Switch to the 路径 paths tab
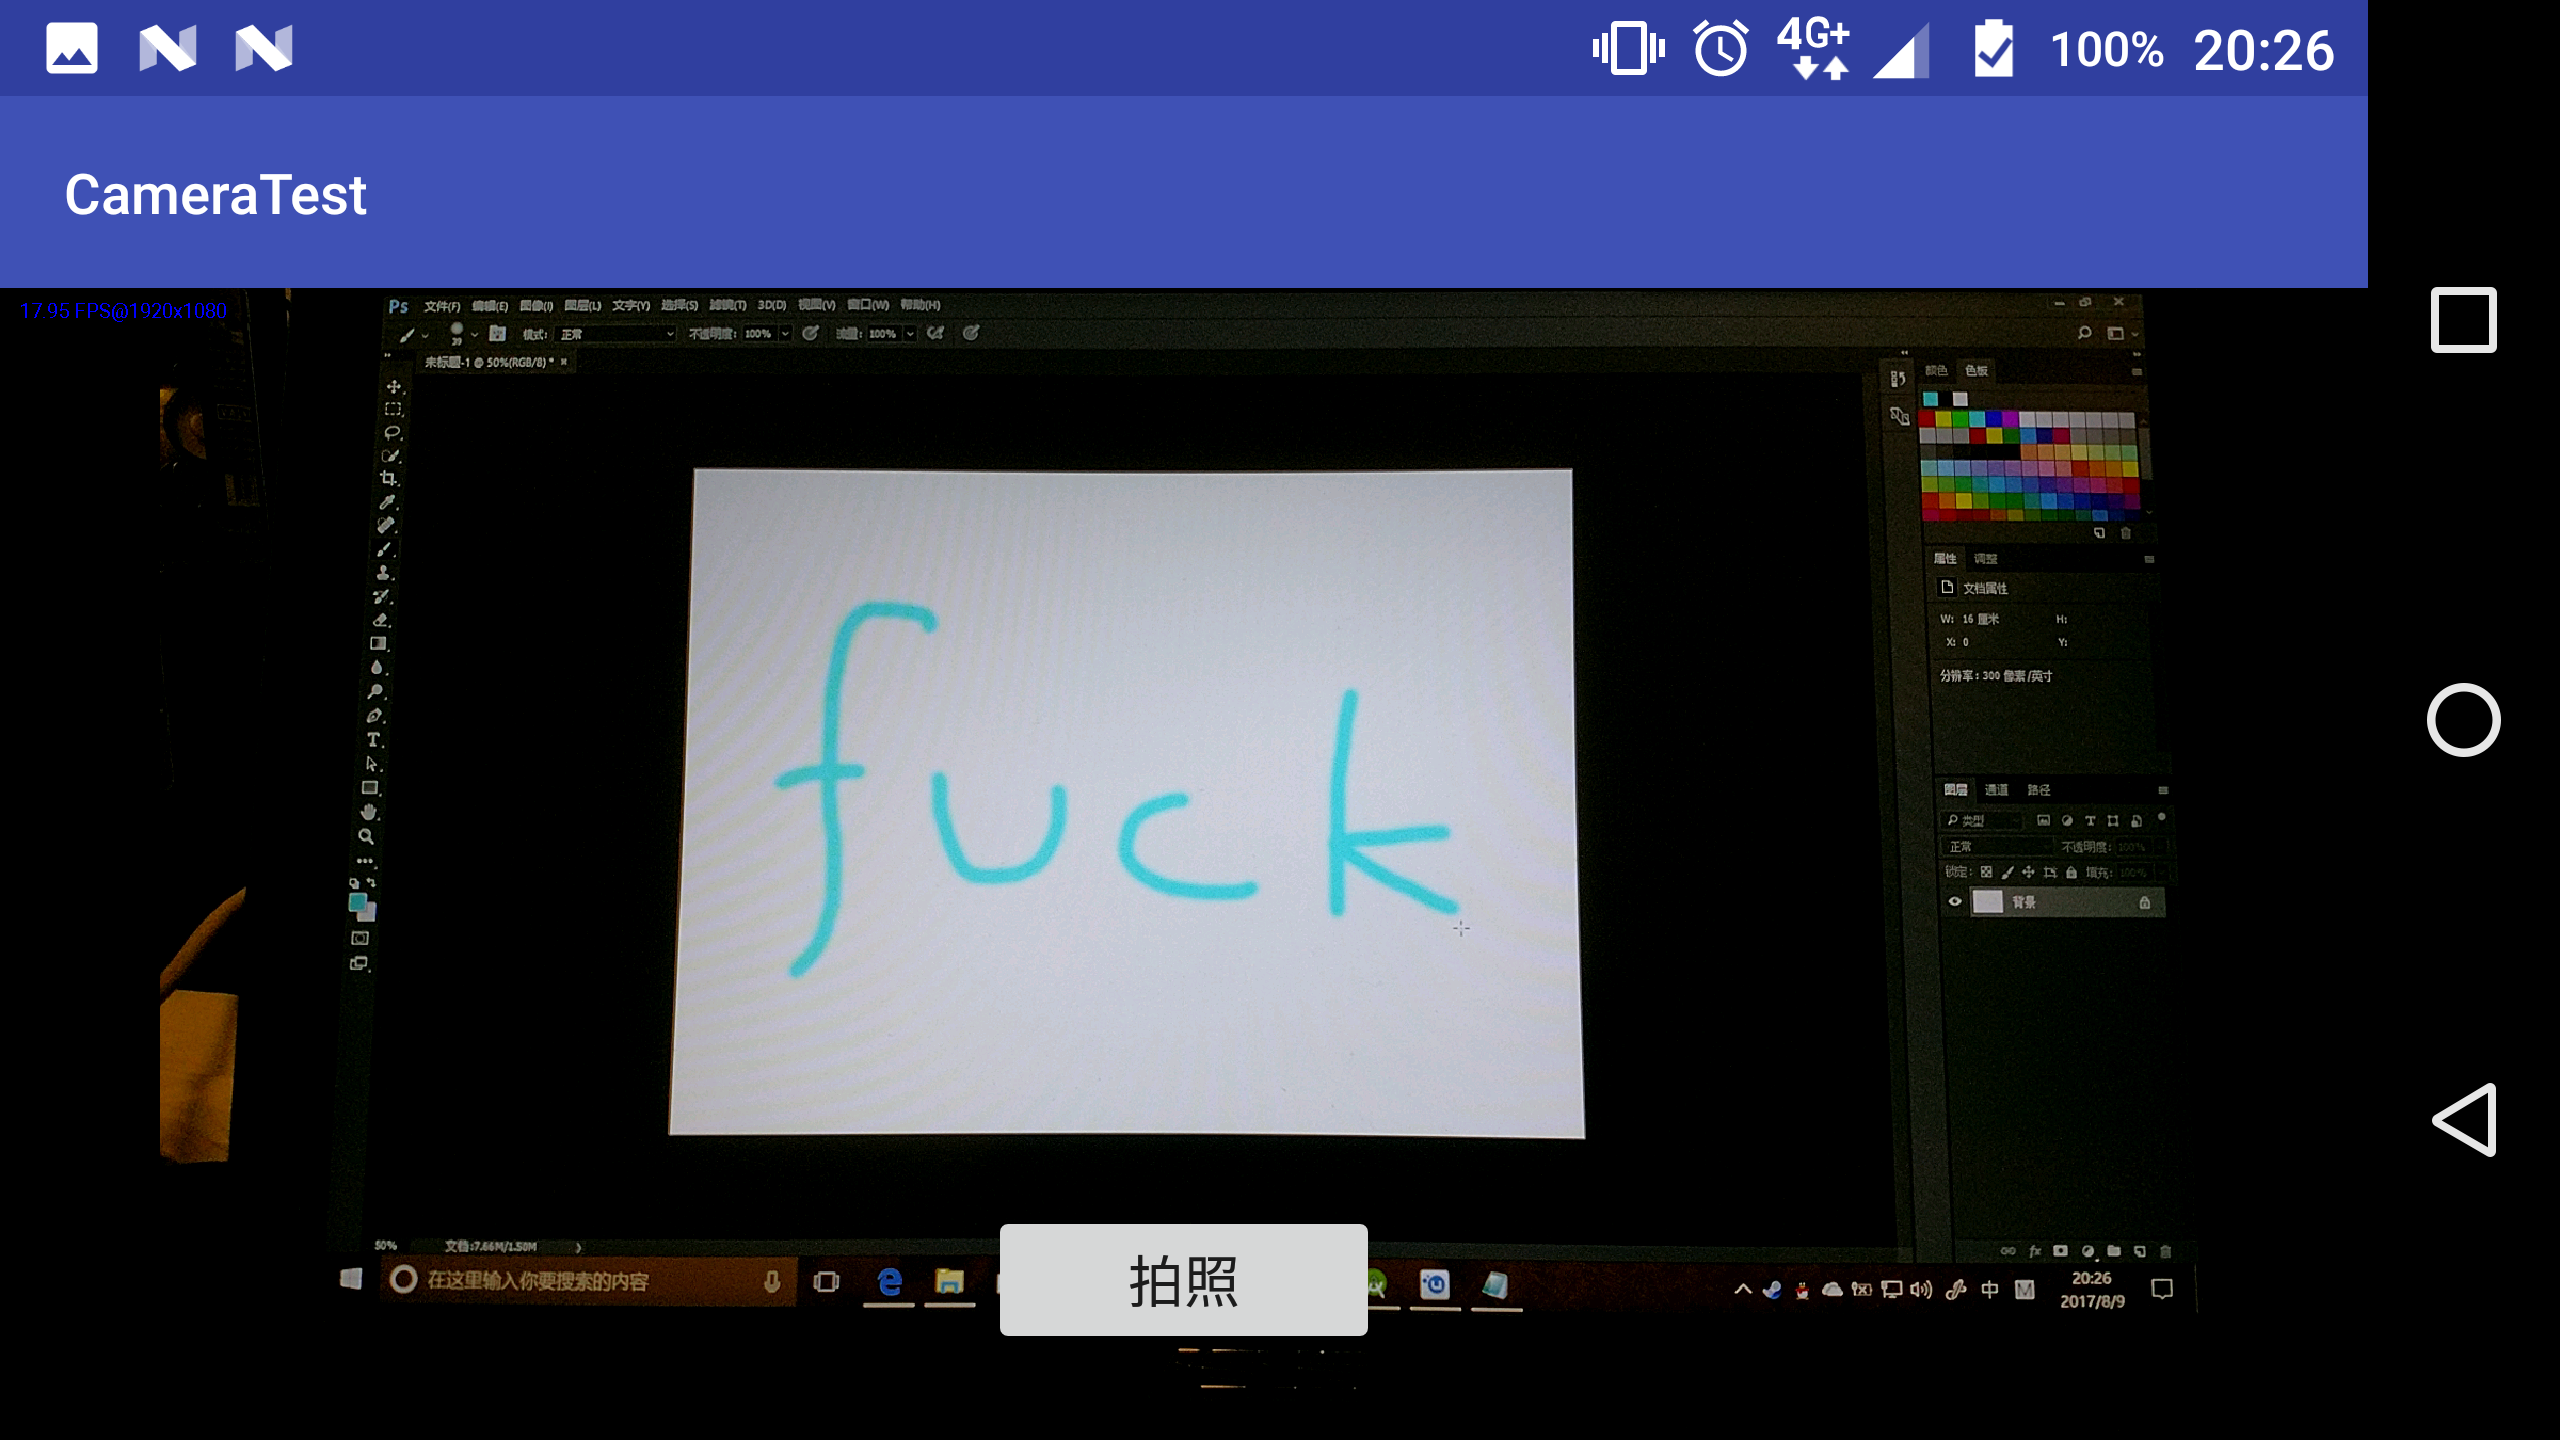 [x=2039, y=790]
